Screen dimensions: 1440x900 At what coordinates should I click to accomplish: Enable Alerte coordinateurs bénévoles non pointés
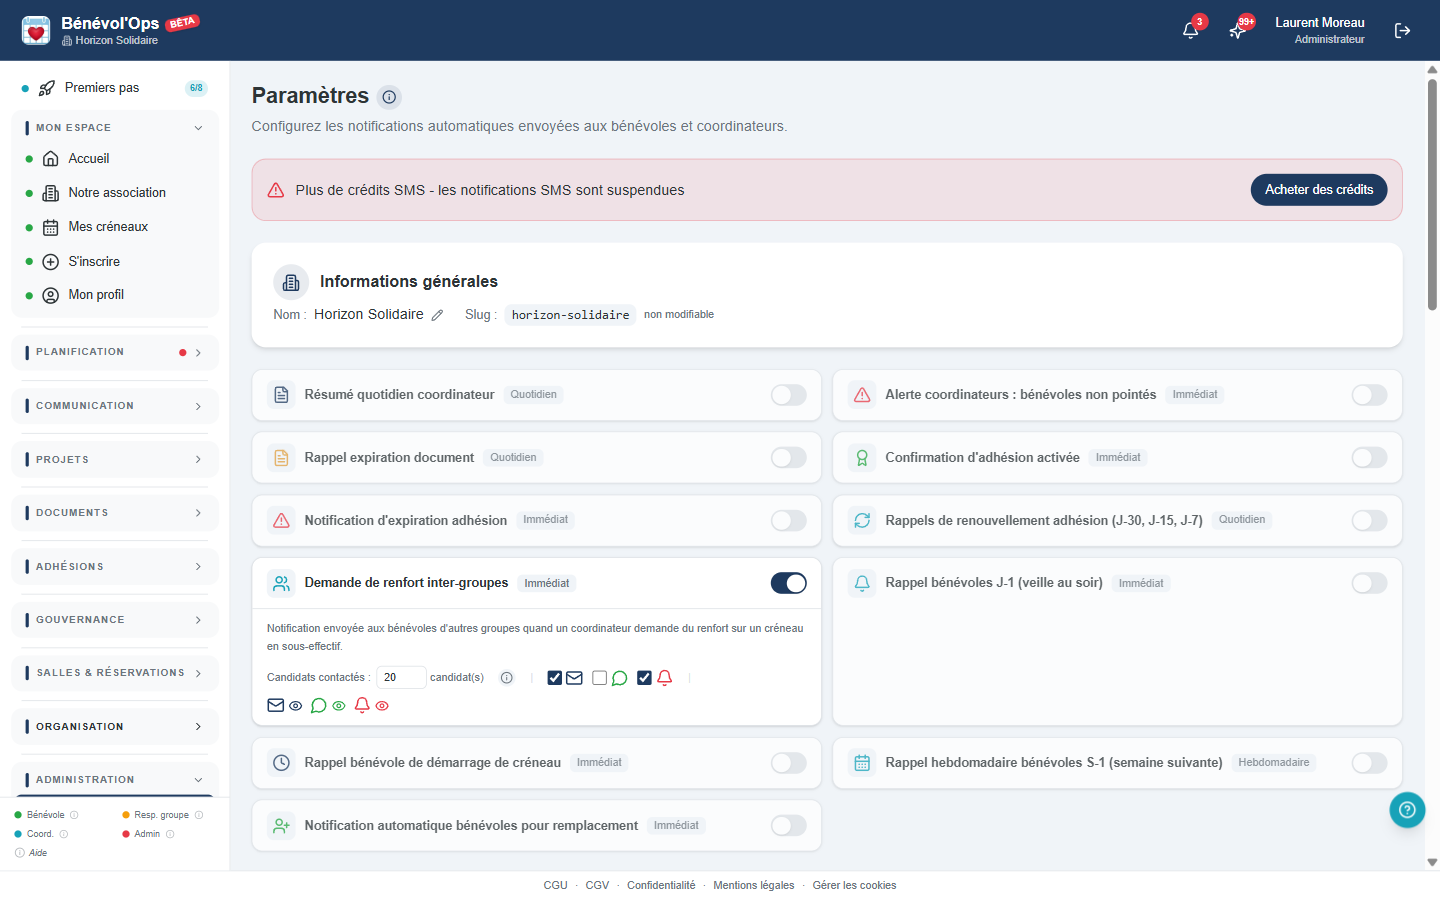(1369, 395)
